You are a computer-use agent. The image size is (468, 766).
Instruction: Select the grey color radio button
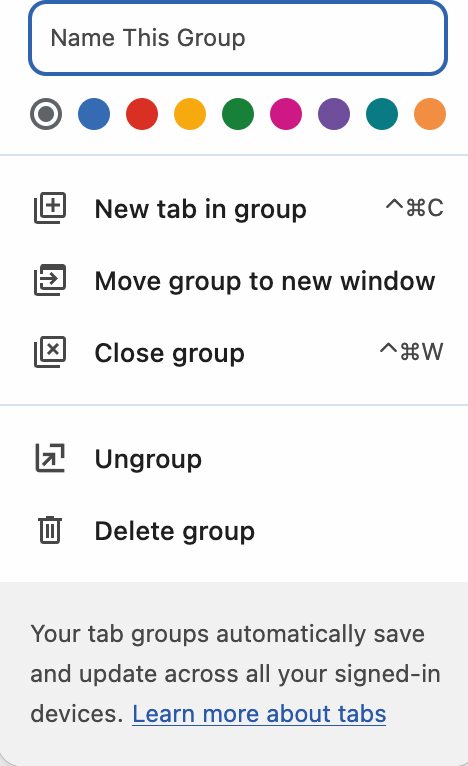pos(46,114)
